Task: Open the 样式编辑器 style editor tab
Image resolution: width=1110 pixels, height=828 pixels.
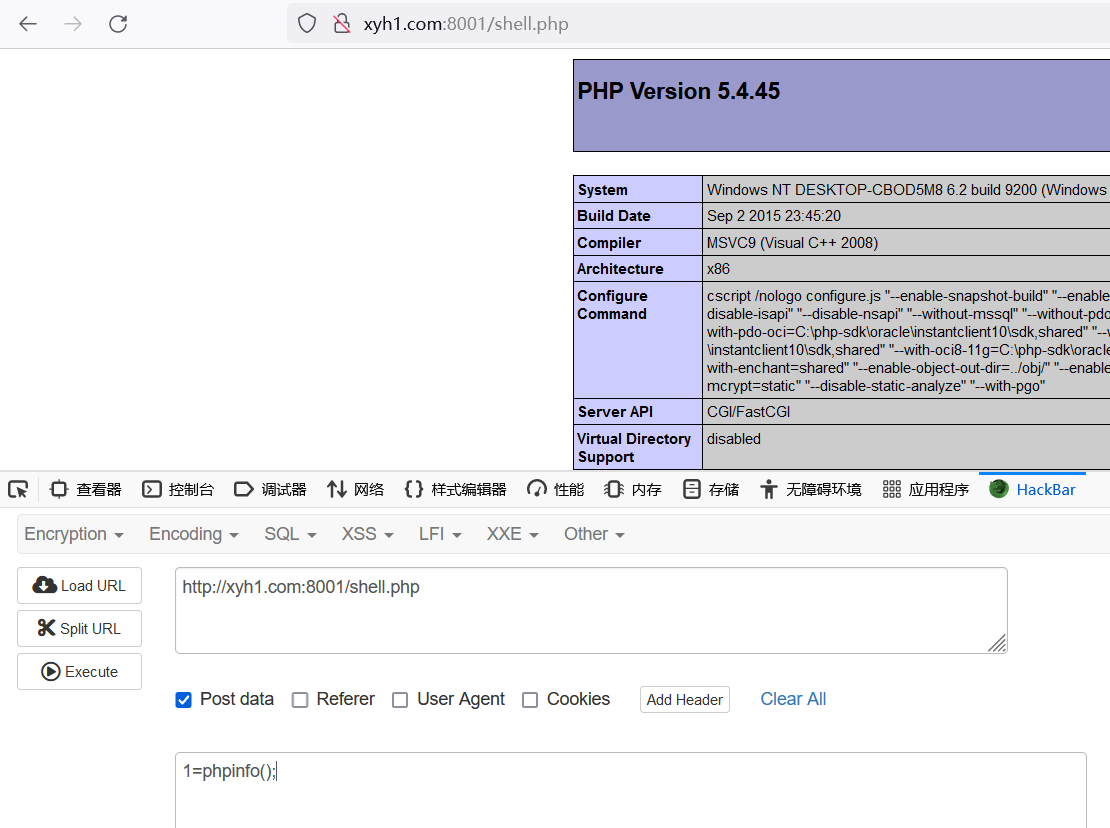Action: point(455,490)
